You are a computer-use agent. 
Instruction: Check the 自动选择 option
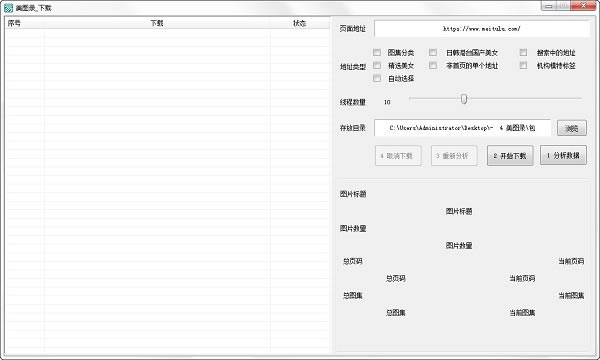(377, 78)
